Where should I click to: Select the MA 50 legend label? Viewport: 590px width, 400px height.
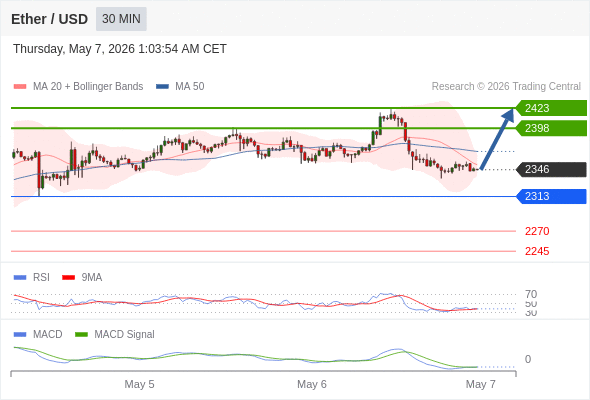pyautogui.click(x=190, y=87)
